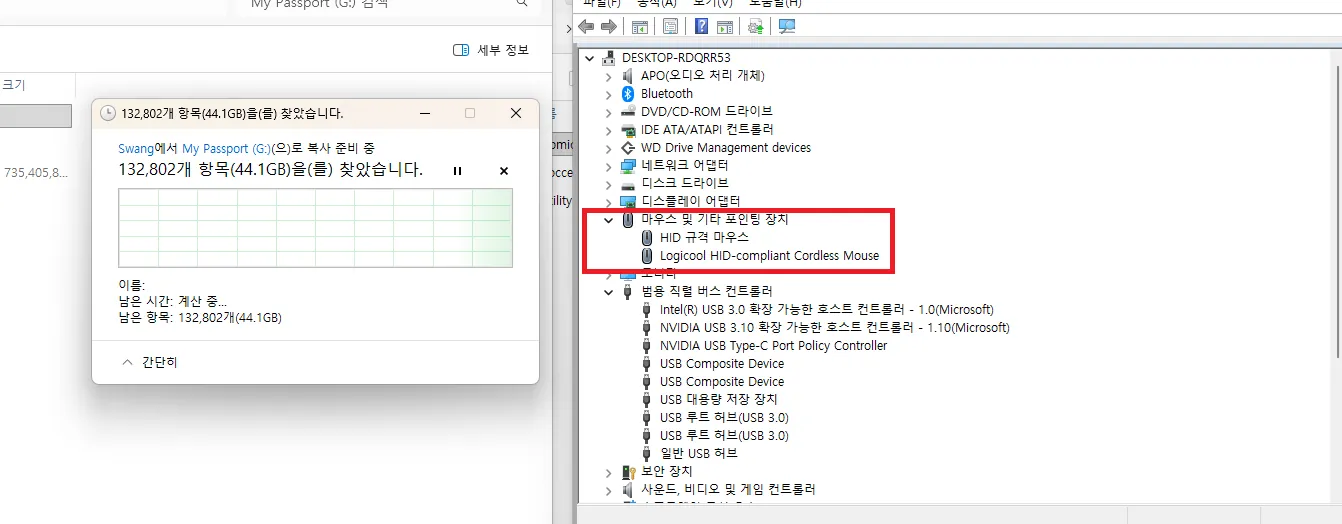1342x524 pixels.
Task: Open the 파일(F) menu
Action: click(x=600, y=3)
